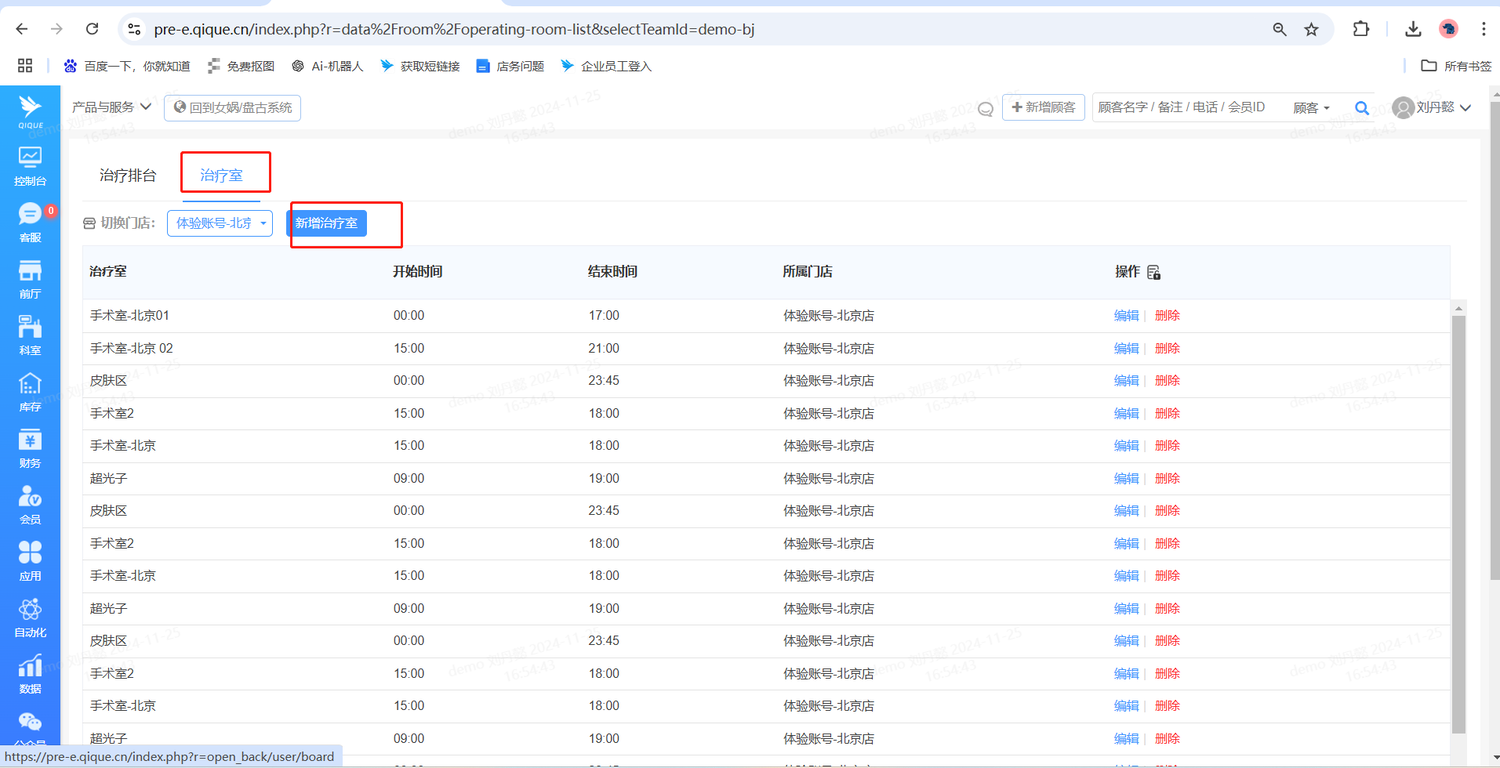Open the 会员 member sidebar icon
The width and height of the screenshot is (1500, 768).
pos(30,504)
